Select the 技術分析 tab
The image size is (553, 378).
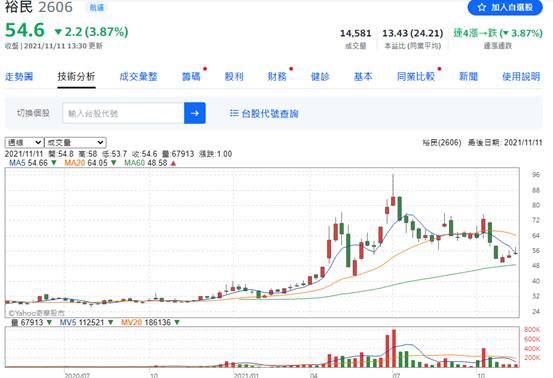click(x=77, y=77)
